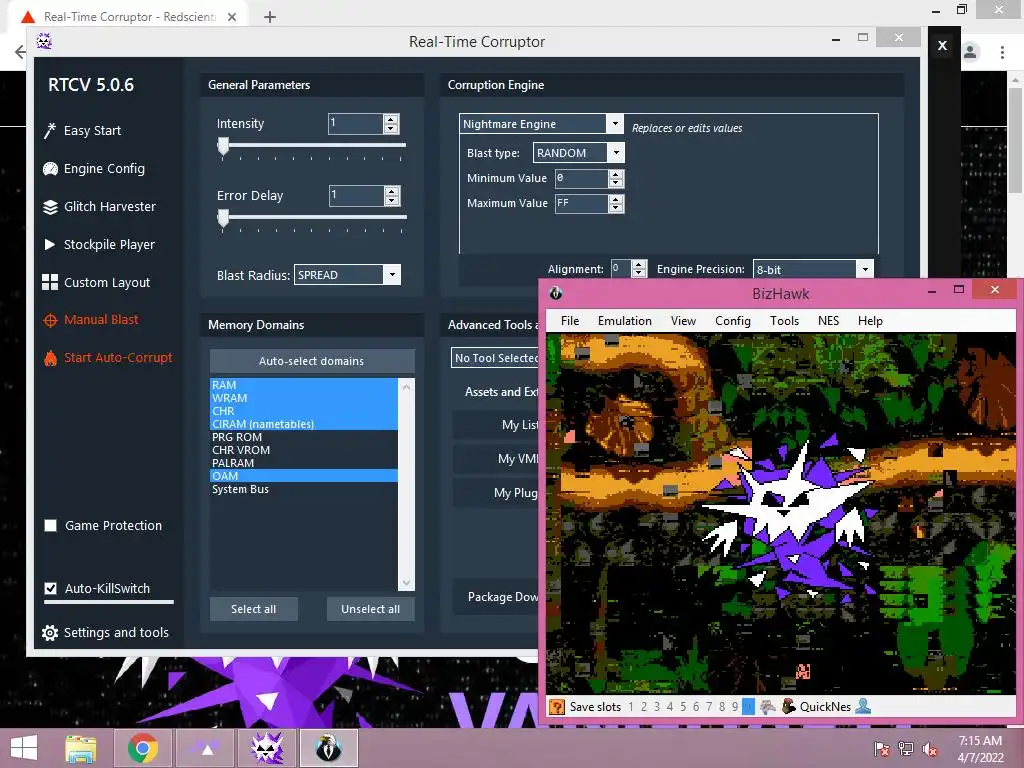Open Settings and tools
The width and height of the screenshot is (1024, 768).
pos(105,632)
